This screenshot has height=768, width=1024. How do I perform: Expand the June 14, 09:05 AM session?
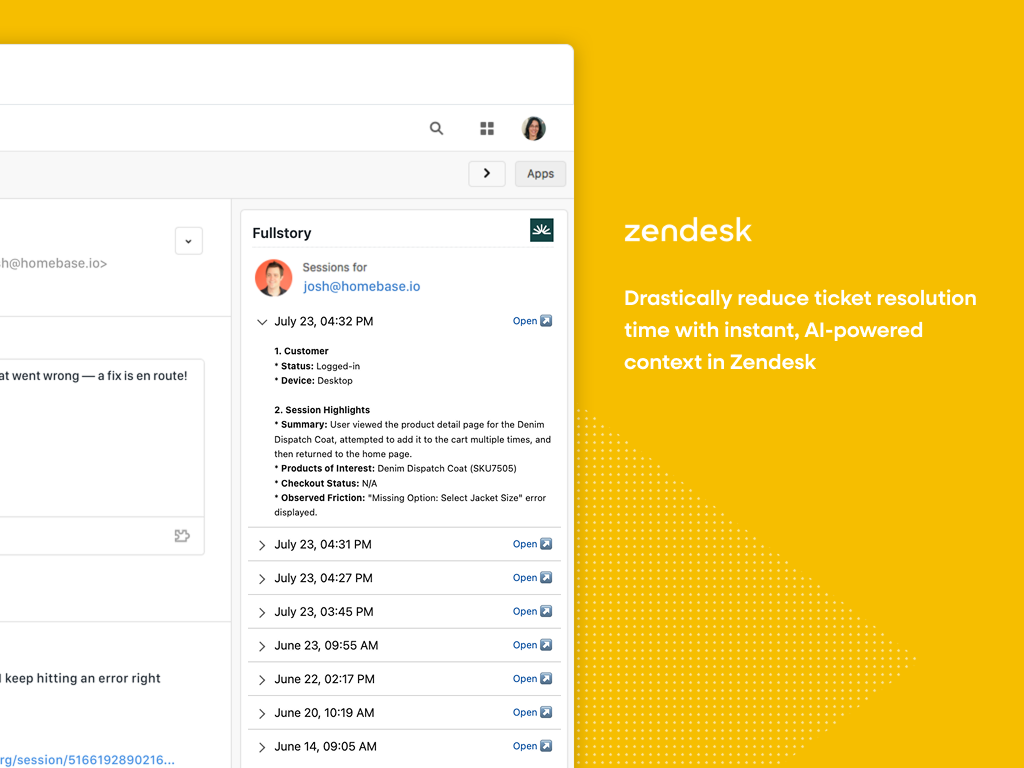point(262,748)
